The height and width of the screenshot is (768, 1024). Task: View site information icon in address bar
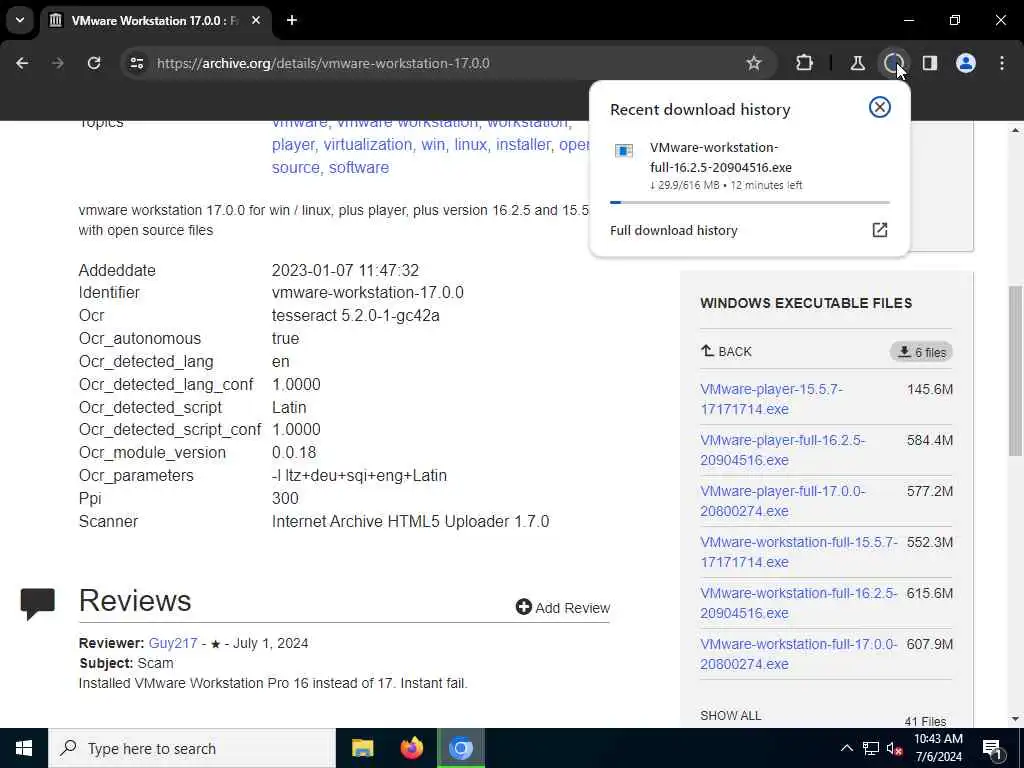(136, 63)
